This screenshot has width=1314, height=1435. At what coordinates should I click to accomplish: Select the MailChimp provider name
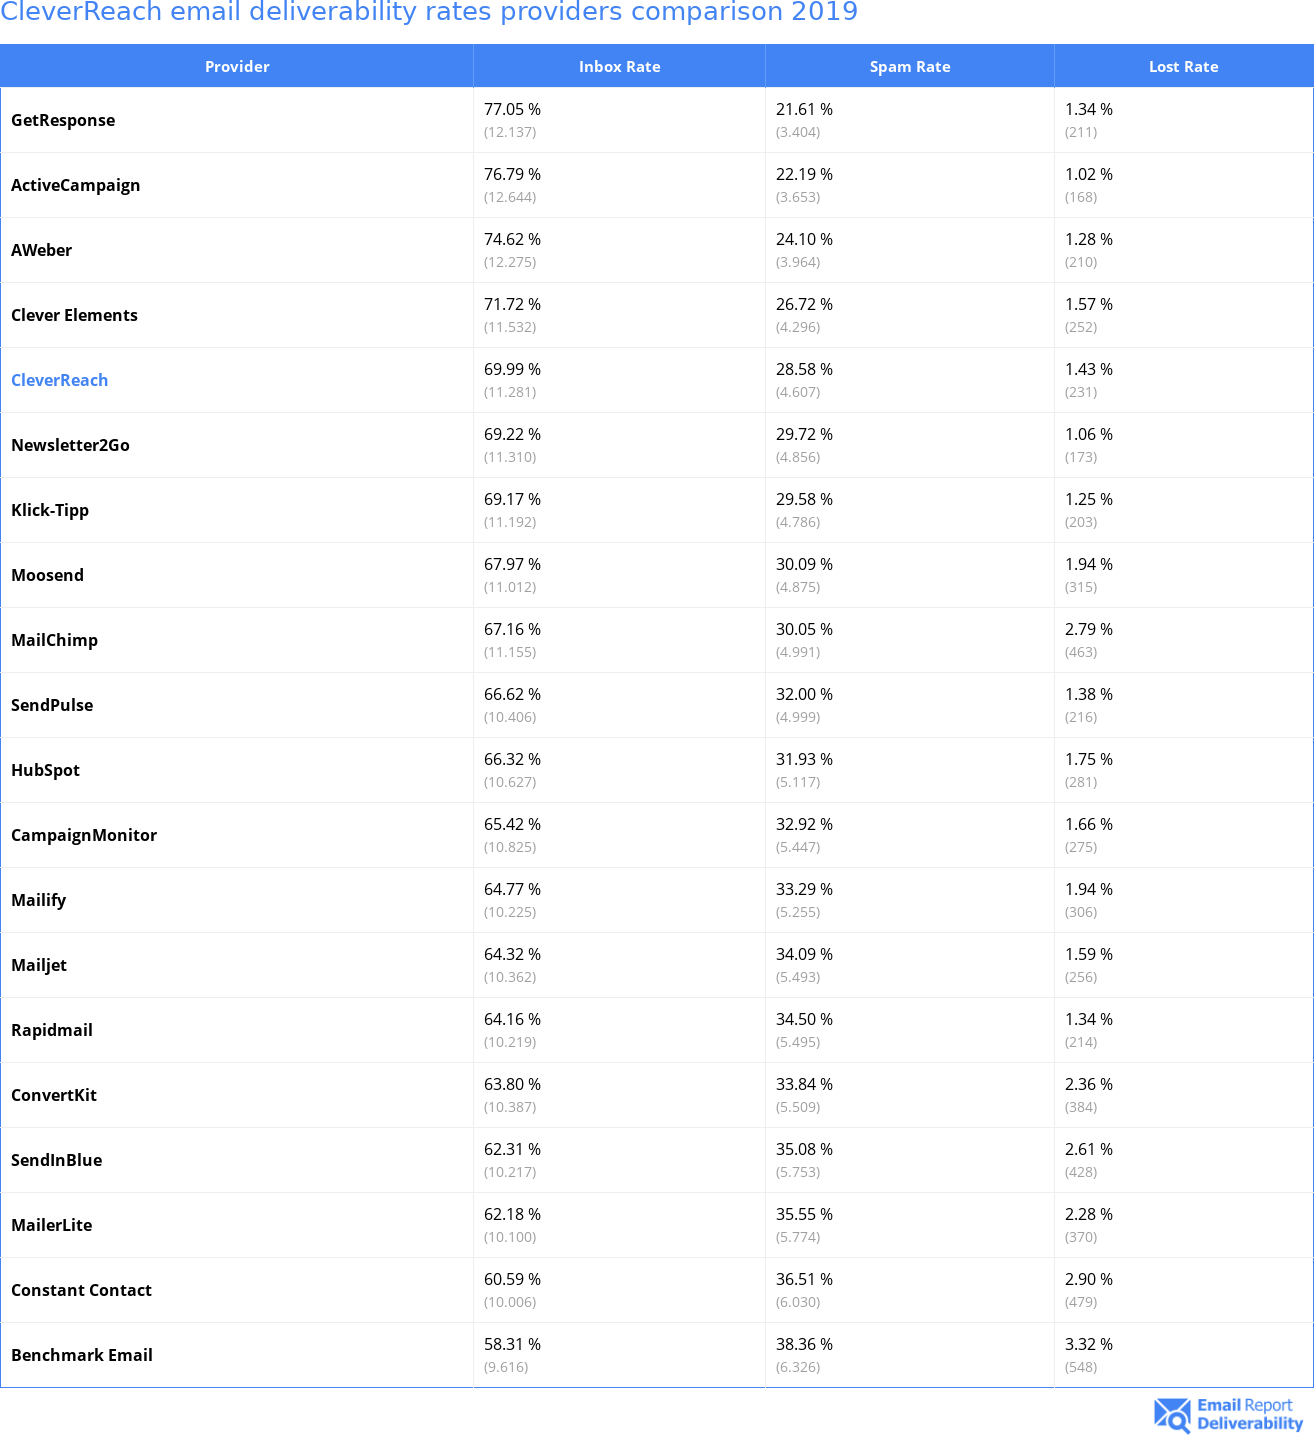(54, 640)
